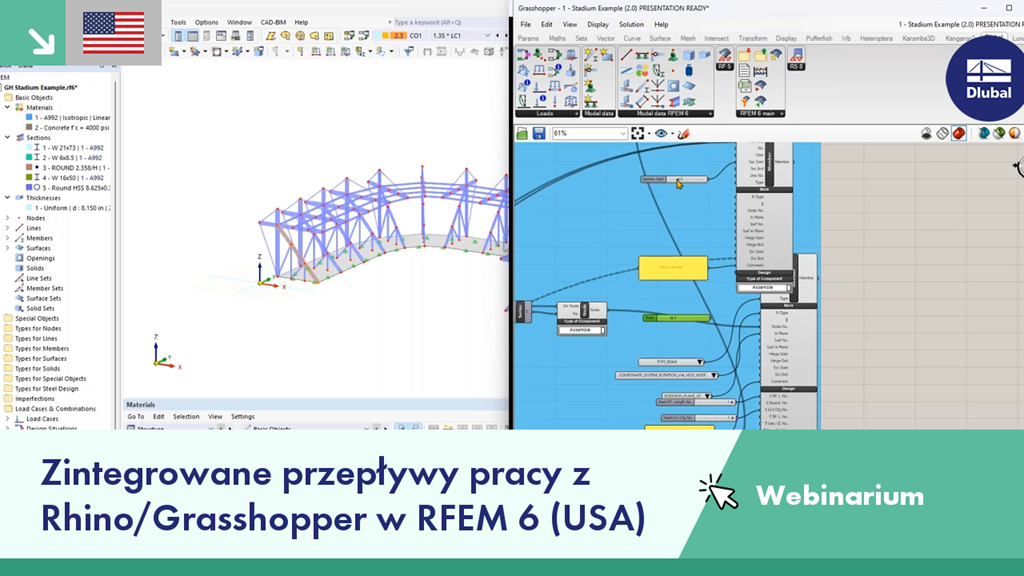Open the Solution menu in Grasshopper
Screen dimensions: 1024x576
[x=631, y=24]
